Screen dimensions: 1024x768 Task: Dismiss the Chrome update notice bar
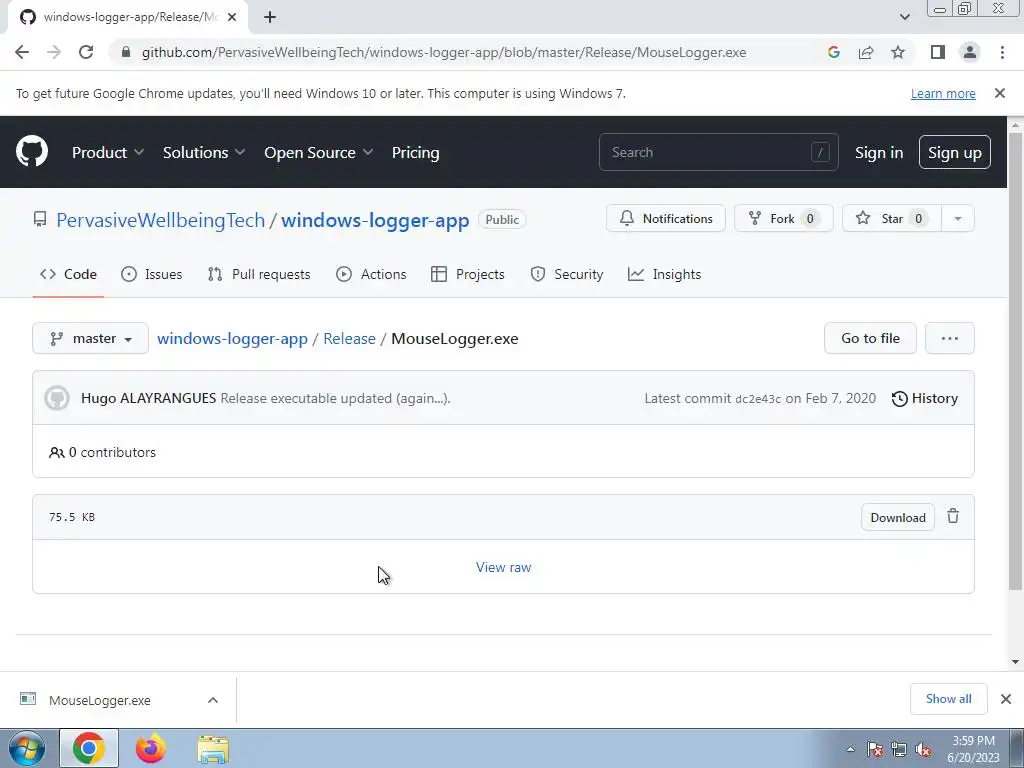click(999, 93)
